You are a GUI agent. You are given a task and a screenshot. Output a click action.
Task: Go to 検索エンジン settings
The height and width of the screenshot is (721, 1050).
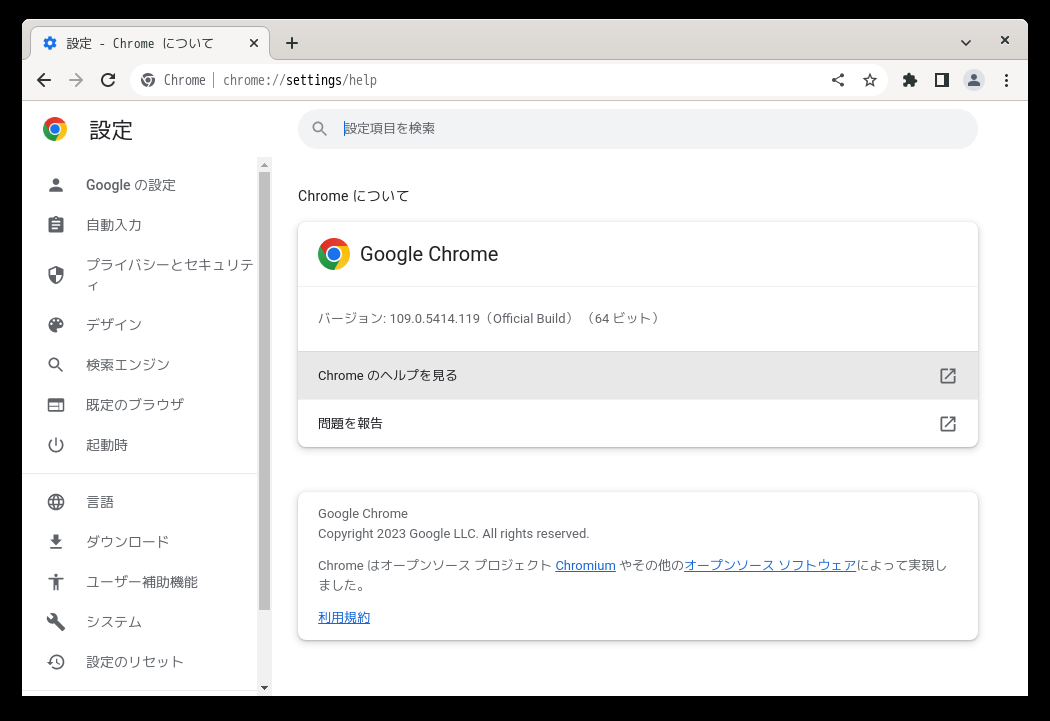point(128,365)
